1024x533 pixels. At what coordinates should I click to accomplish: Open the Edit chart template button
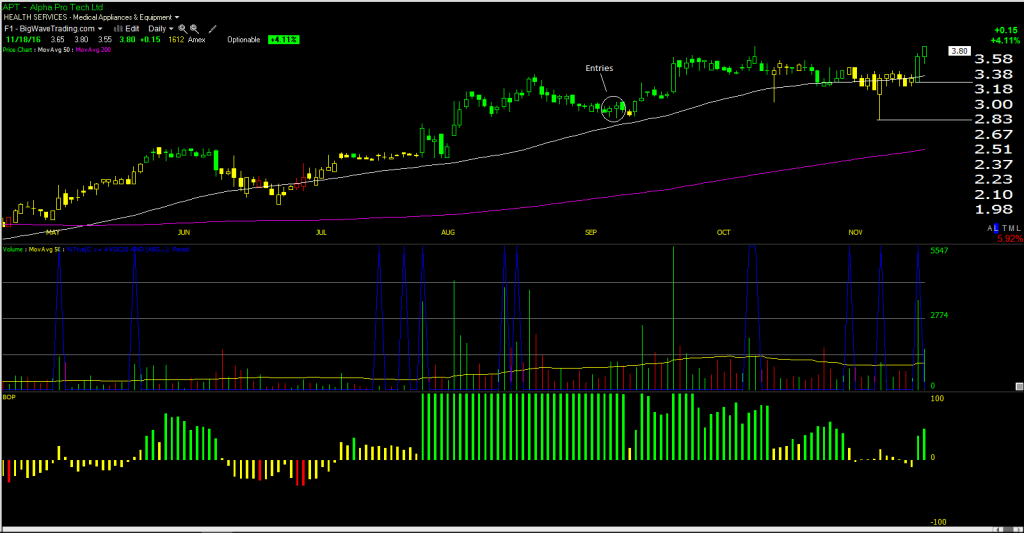[x=133, y=29]
